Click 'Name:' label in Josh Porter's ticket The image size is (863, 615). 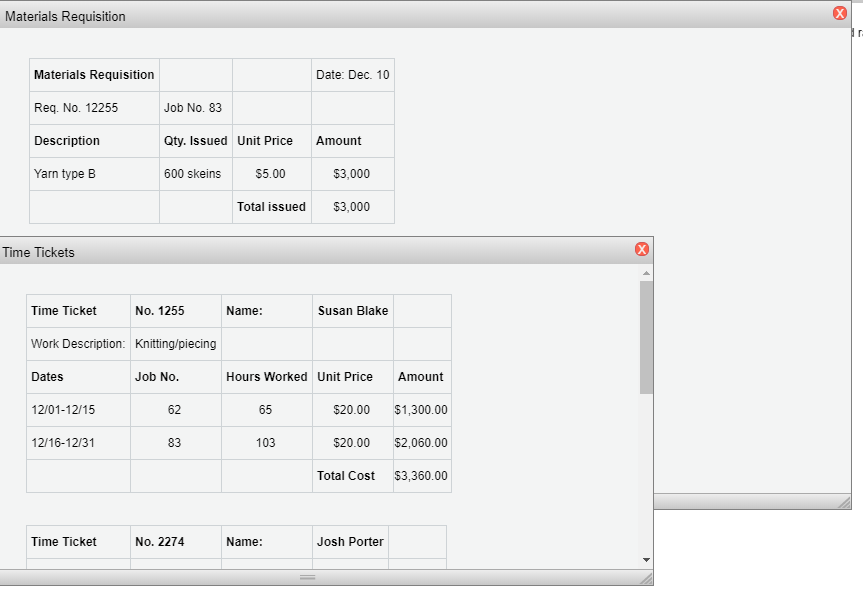click(244, 542)
